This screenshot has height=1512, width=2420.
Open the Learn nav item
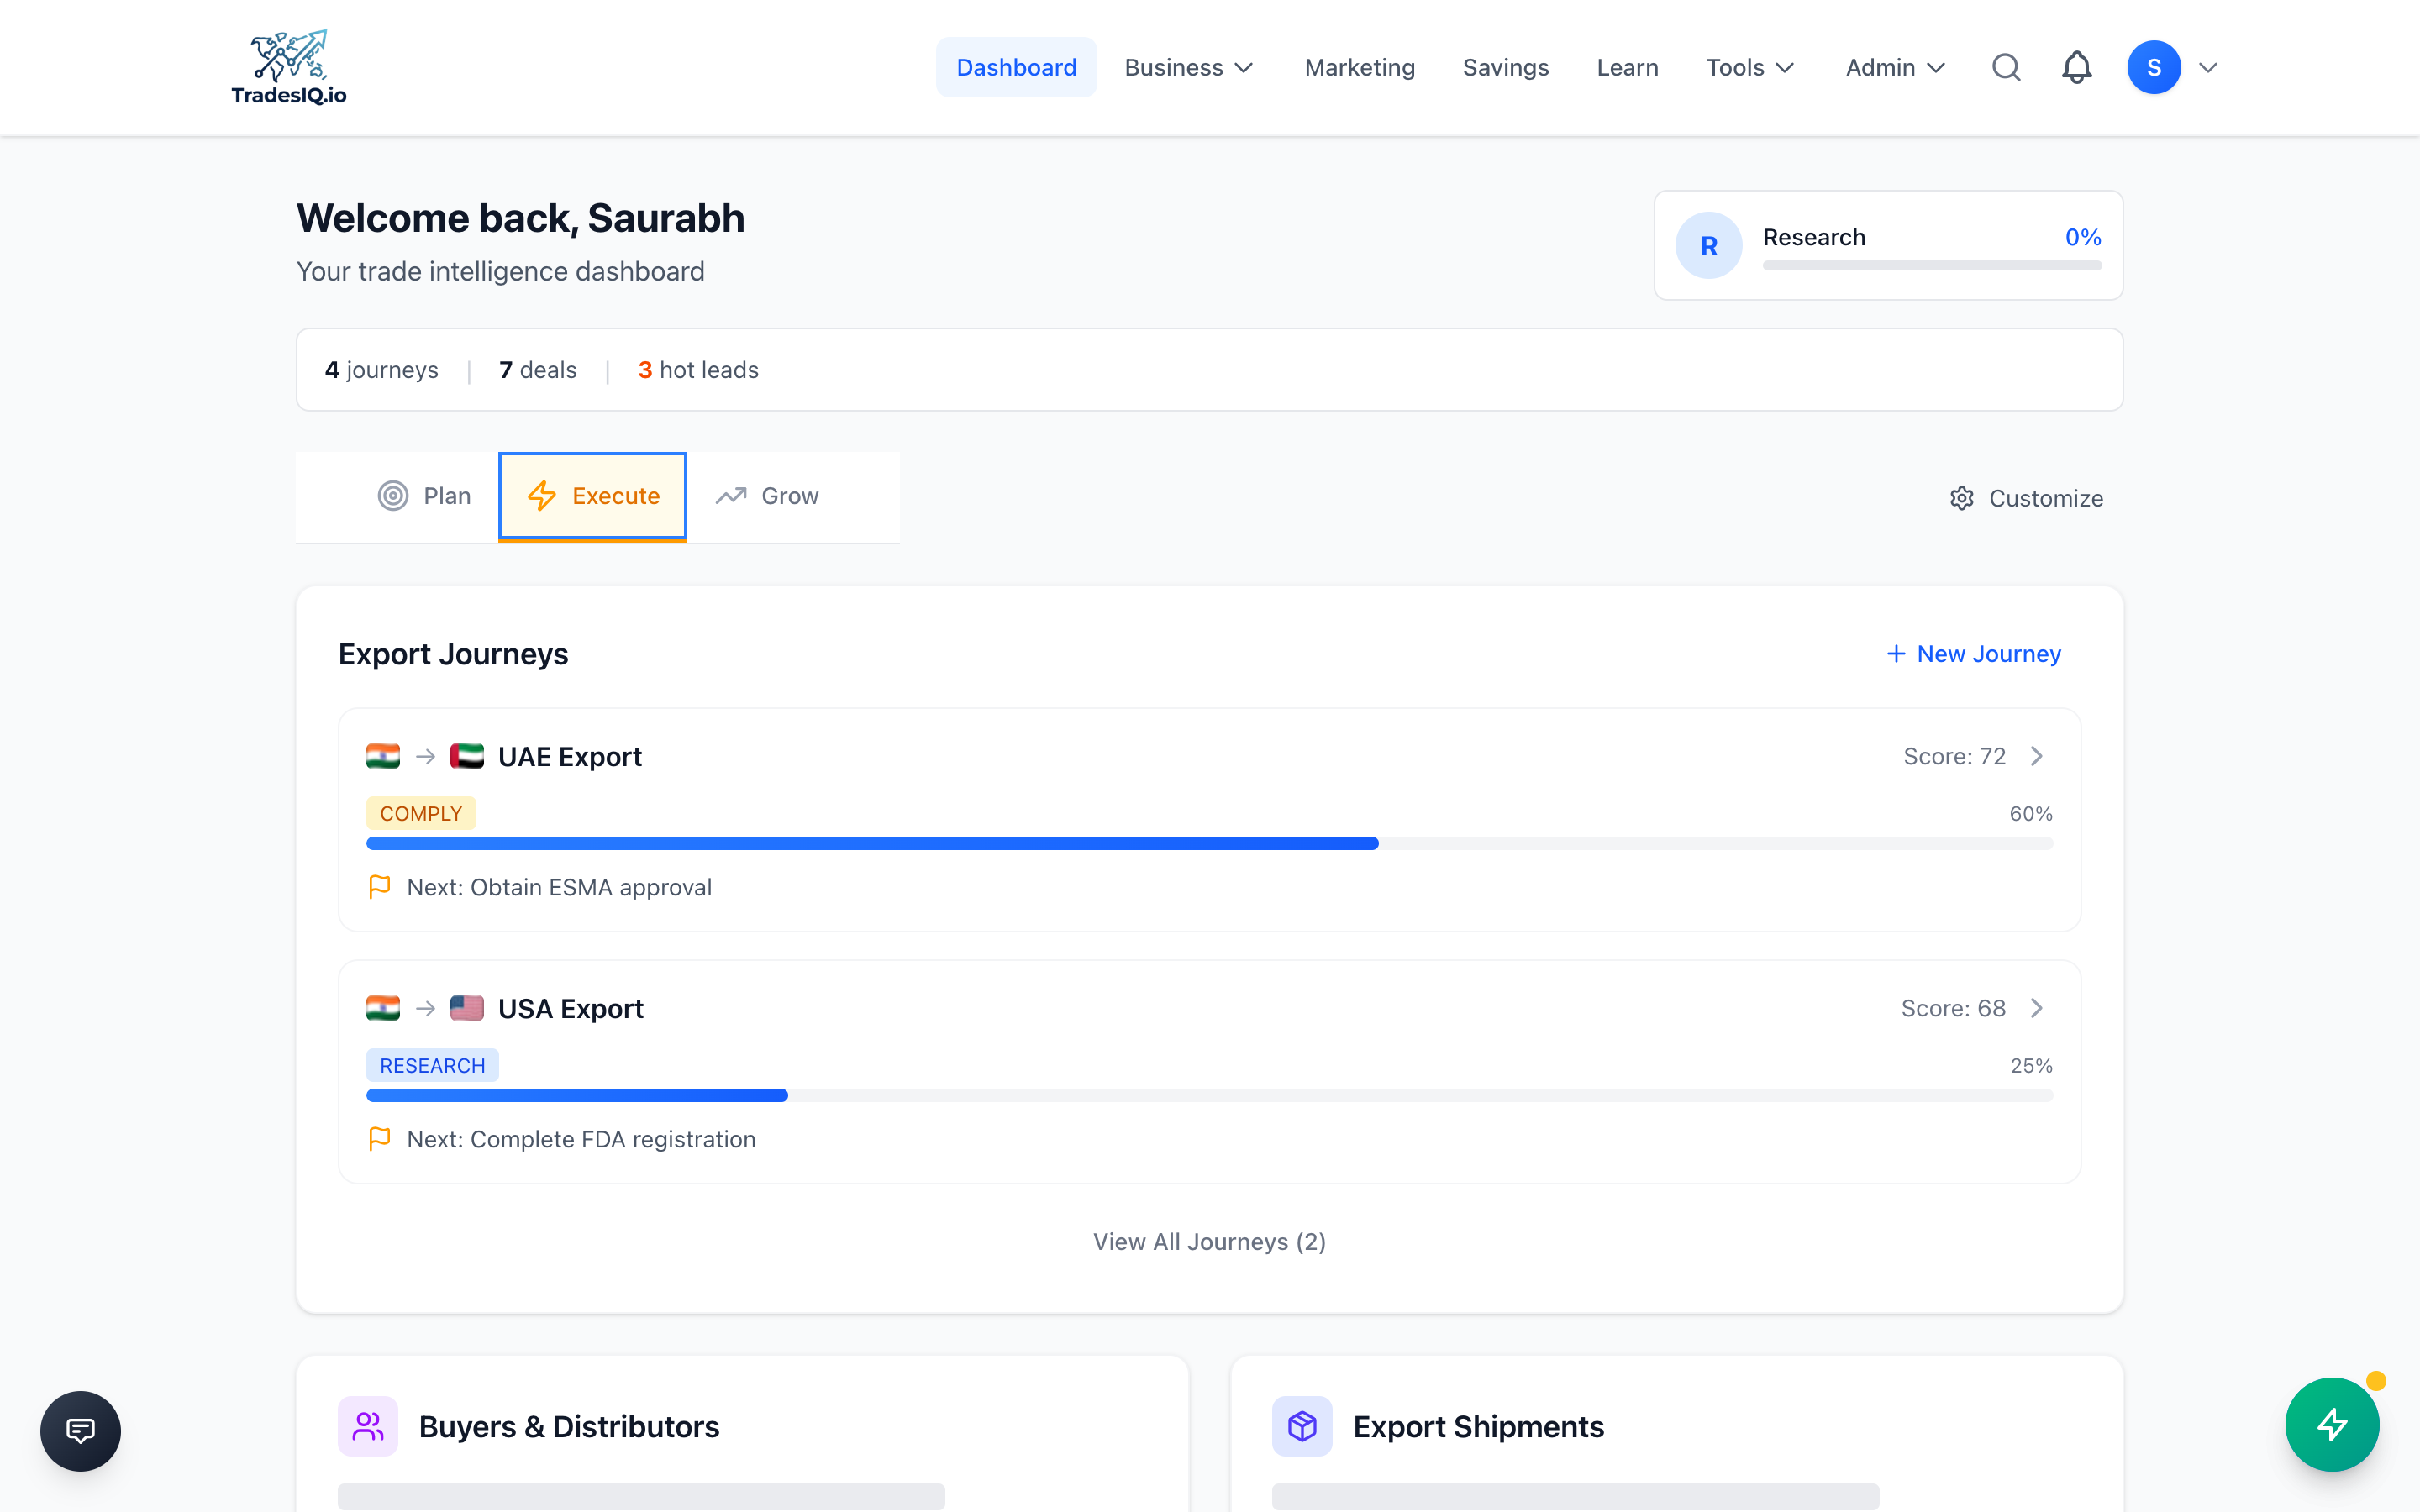[1627, 67]
